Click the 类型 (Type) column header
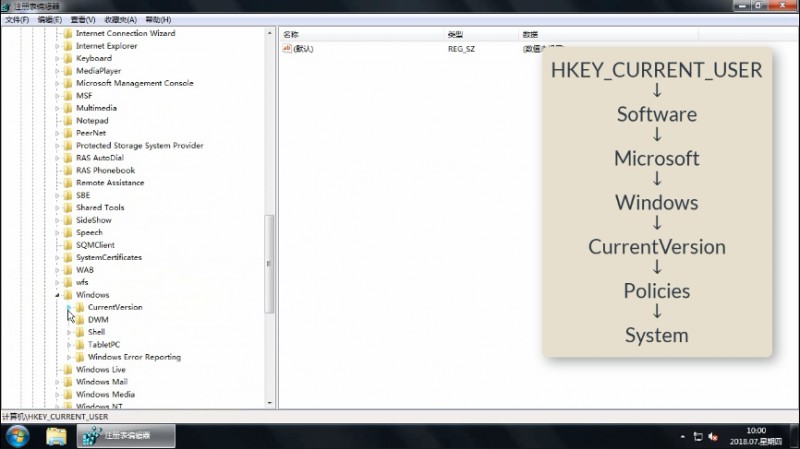800x449 pixels. tap(481, 34)
